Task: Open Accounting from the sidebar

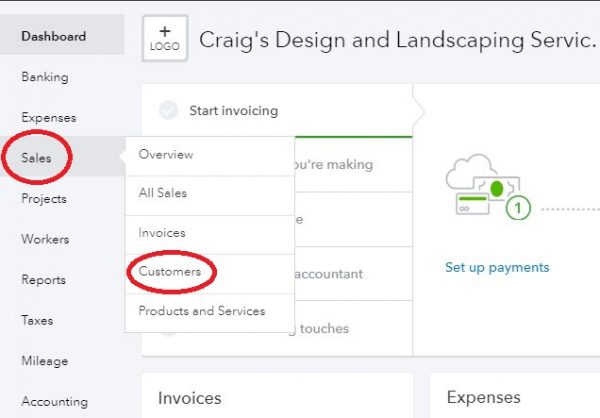Action: pyautogui.click(x=54, y=402)
